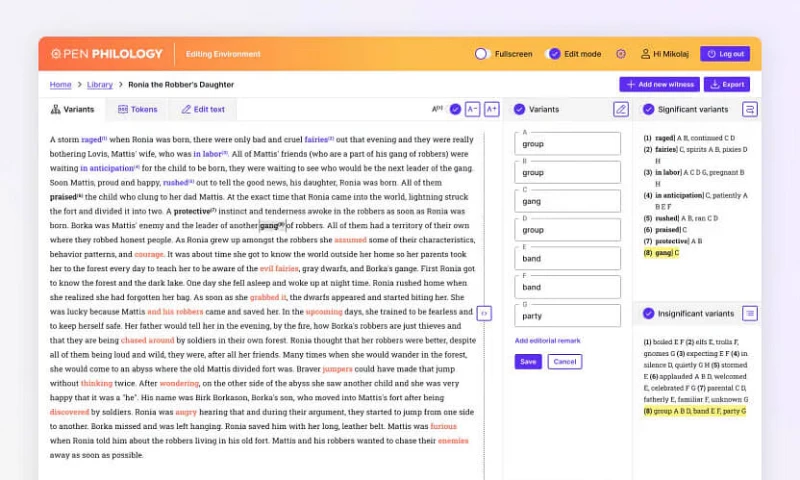Click the Save button
This screenshot has width=800, height=480.
click(x=528, y=362)
